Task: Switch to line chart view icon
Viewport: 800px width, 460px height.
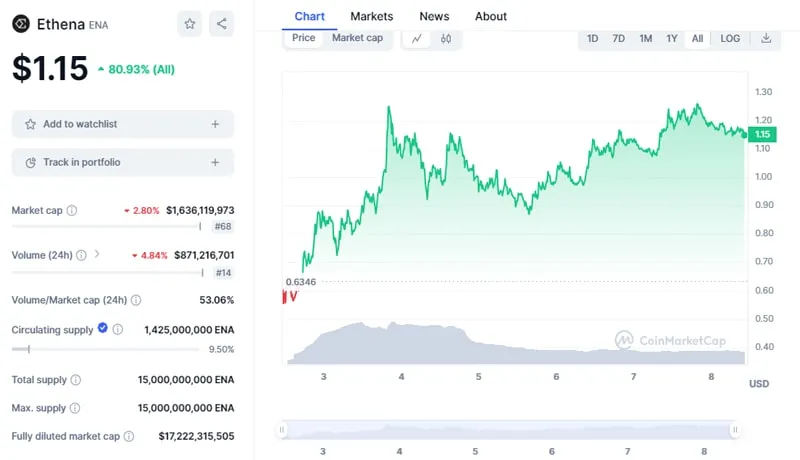Action: pyautogui.click(x=416, y=39)
